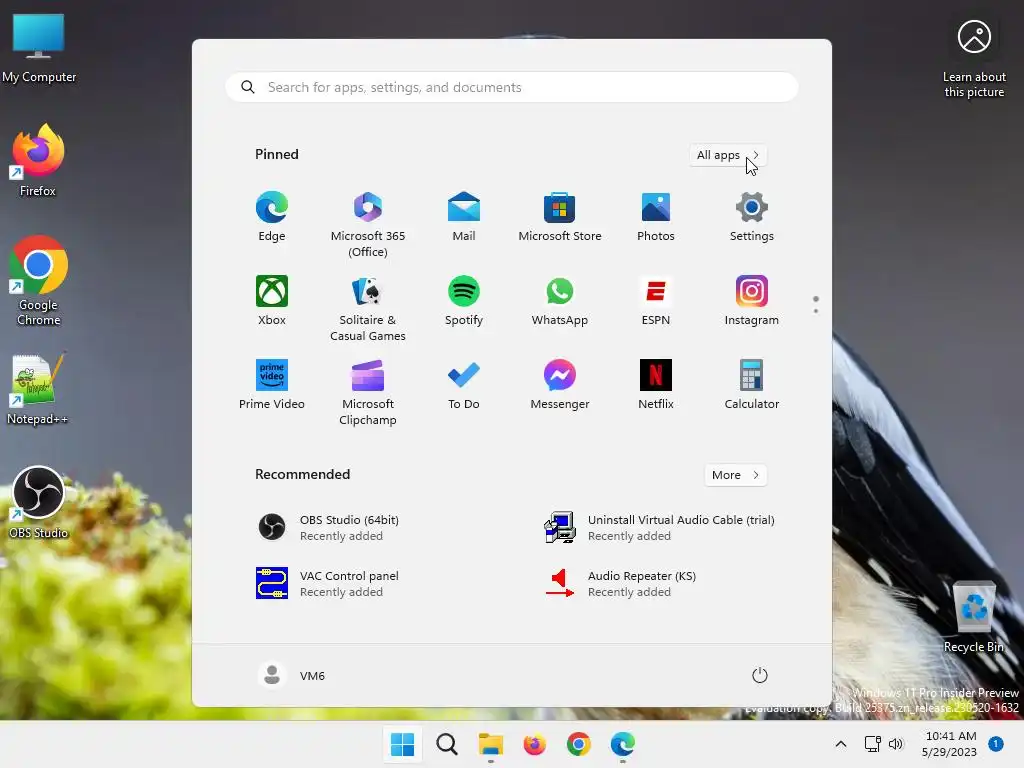
Task: Open the Mail app
Action: [x=464, y=217]
